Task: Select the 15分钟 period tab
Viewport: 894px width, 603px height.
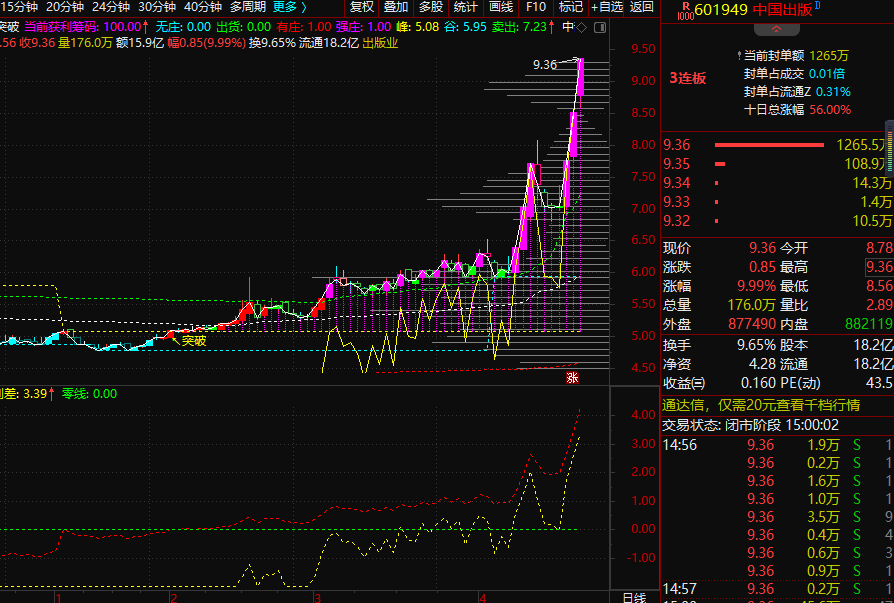Action: pyautogui.click(x=20, y=7)
